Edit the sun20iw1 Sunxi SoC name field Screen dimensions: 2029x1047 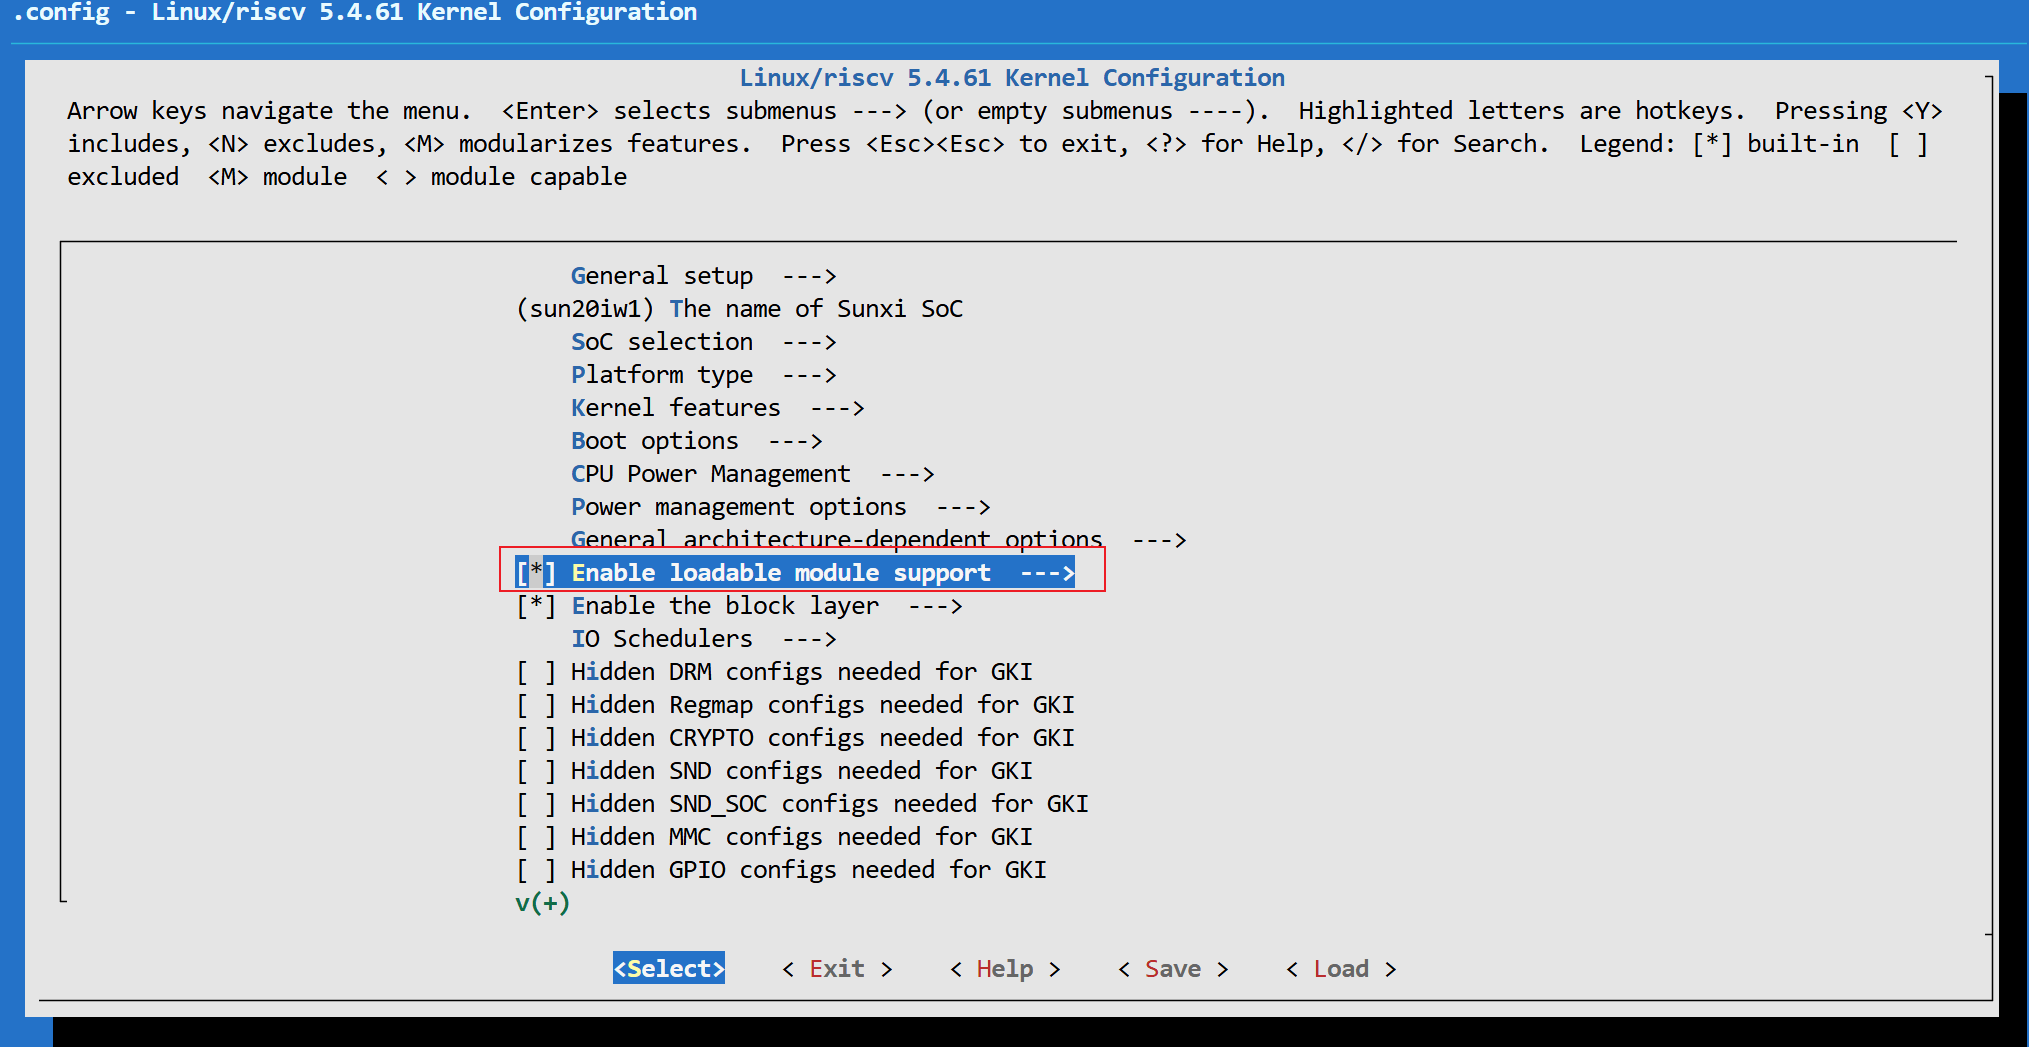point(739,309)
